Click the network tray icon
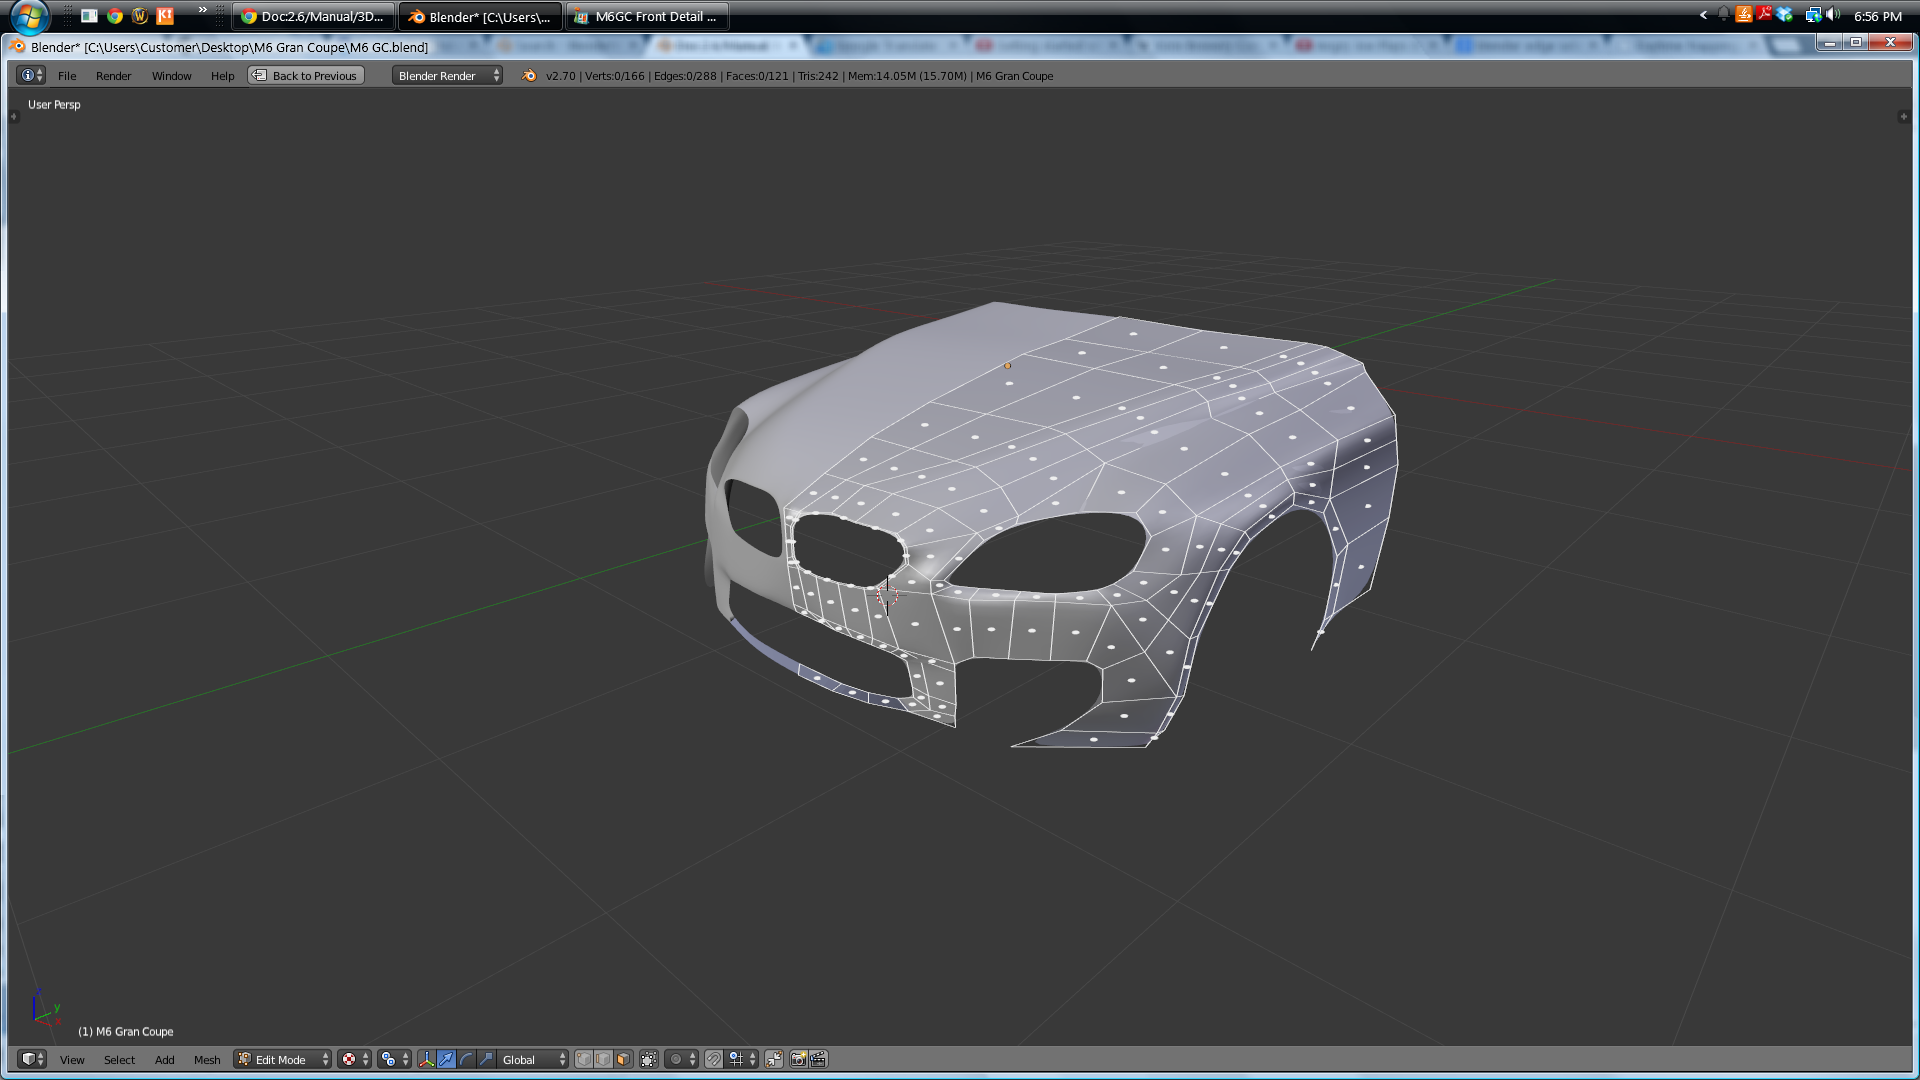The height and width of the screenshot is (1080, 1920). (1812, 15)
